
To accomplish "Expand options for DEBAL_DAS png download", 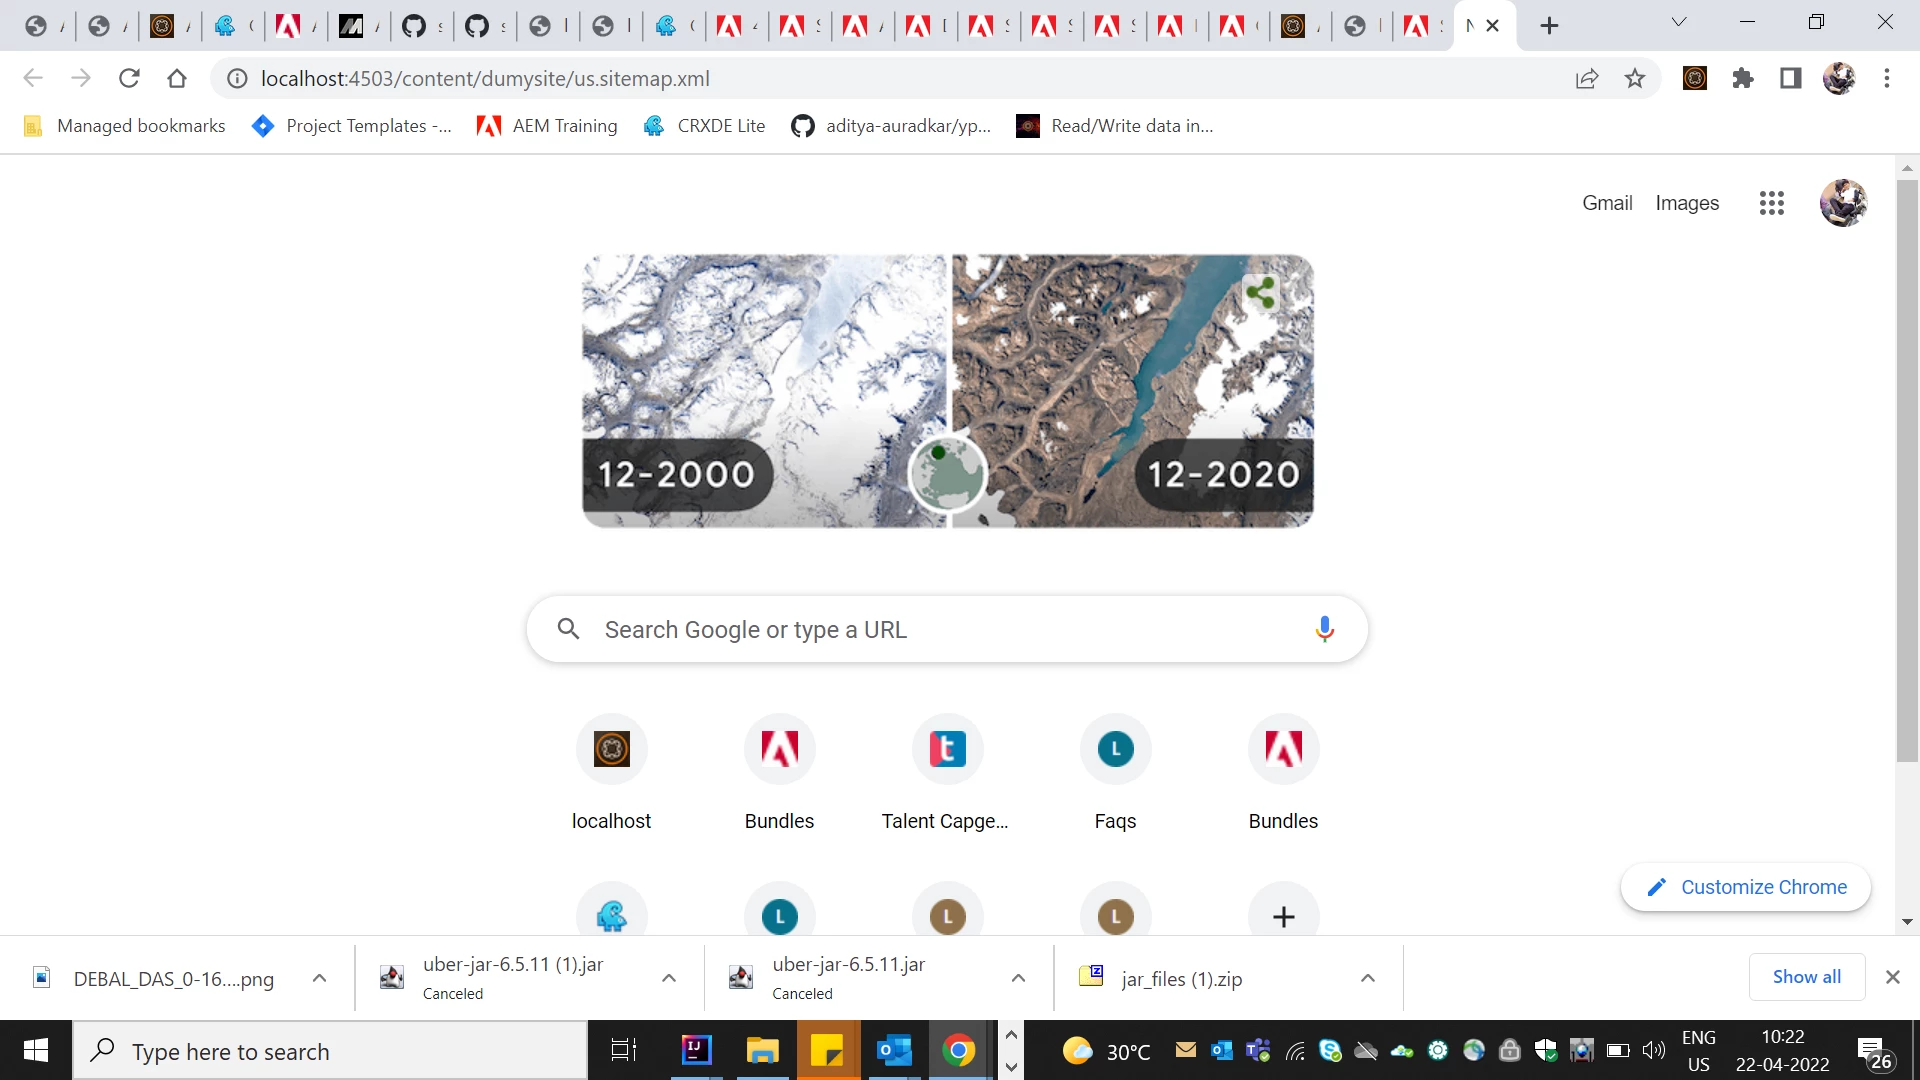I will click(319, 978).
